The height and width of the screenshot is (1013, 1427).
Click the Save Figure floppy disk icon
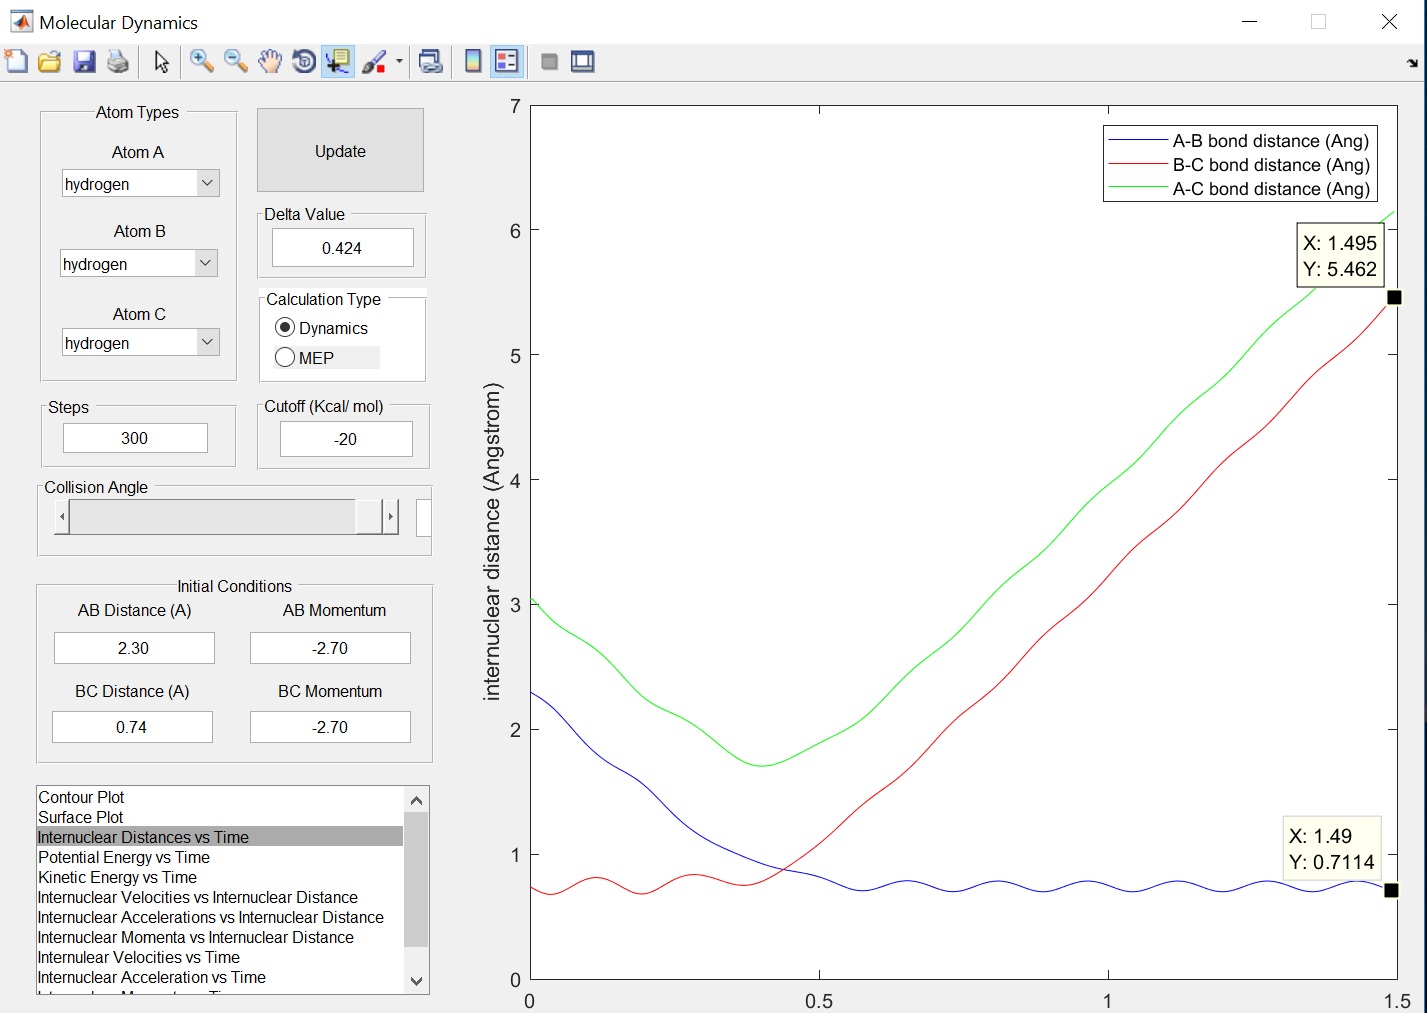point(84,62)
